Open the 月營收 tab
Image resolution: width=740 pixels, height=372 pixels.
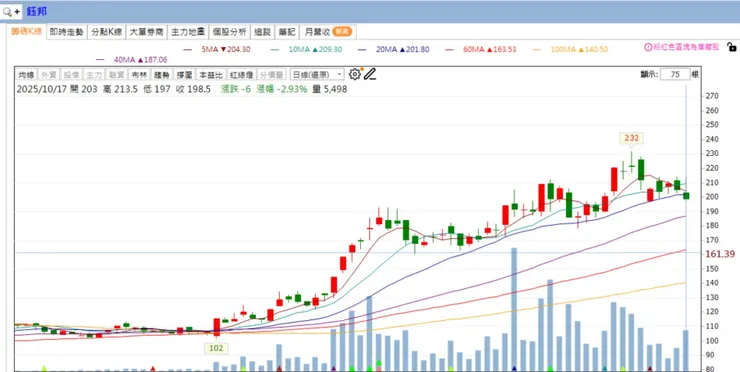(x=328, y=32)
